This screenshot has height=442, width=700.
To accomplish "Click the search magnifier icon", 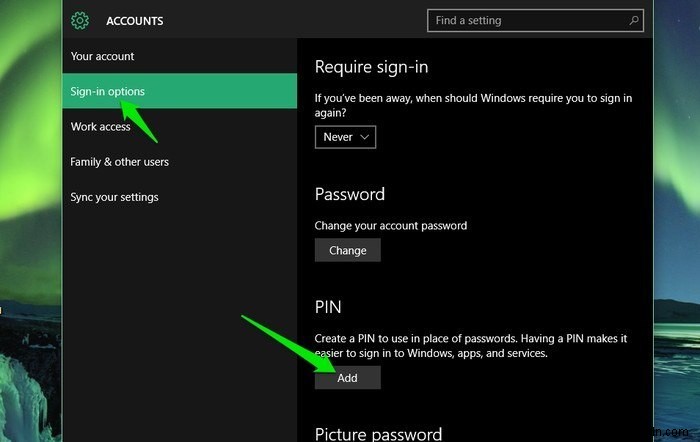I will coord(633,21).
